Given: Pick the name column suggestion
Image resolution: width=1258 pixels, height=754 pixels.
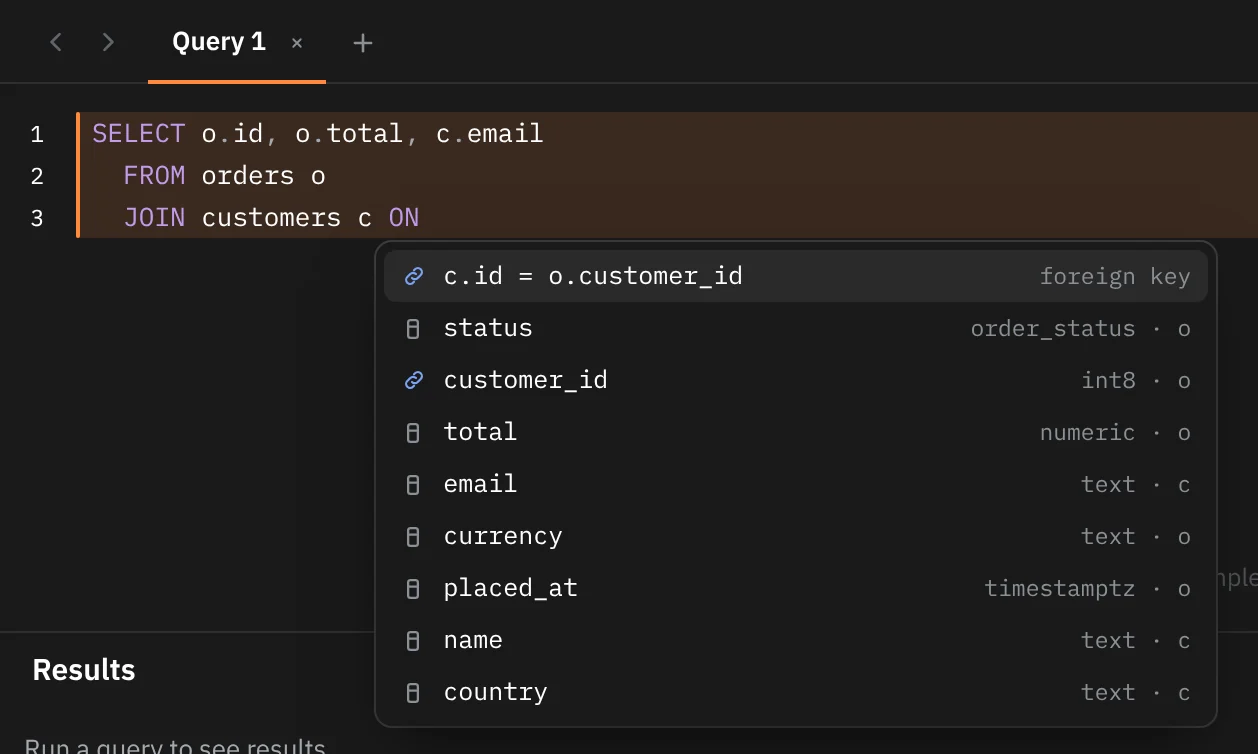Looking at the screenshot, I should pos(796,640).
